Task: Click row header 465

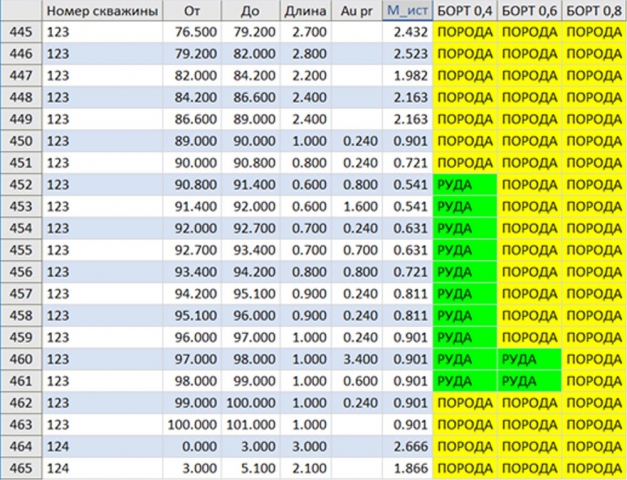Action: pyautogui.click(x=20, y=467)
